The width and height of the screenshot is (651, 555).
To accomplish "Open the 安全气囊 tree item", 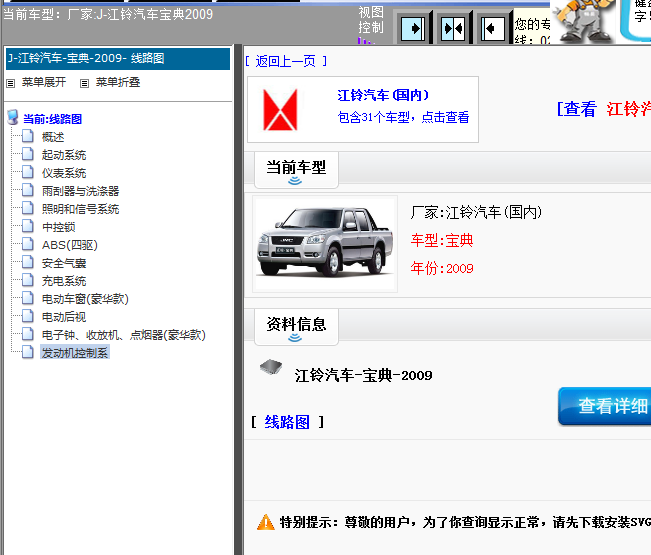I will click(64, 264).
